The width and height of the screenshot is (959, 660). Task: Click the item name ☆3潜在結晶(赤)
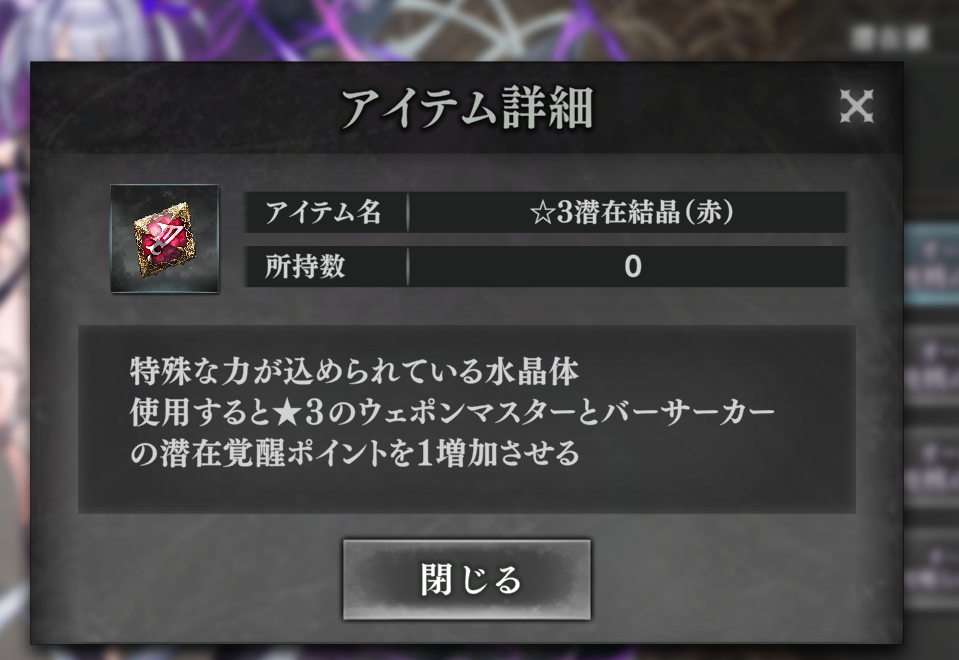point(632,212)
